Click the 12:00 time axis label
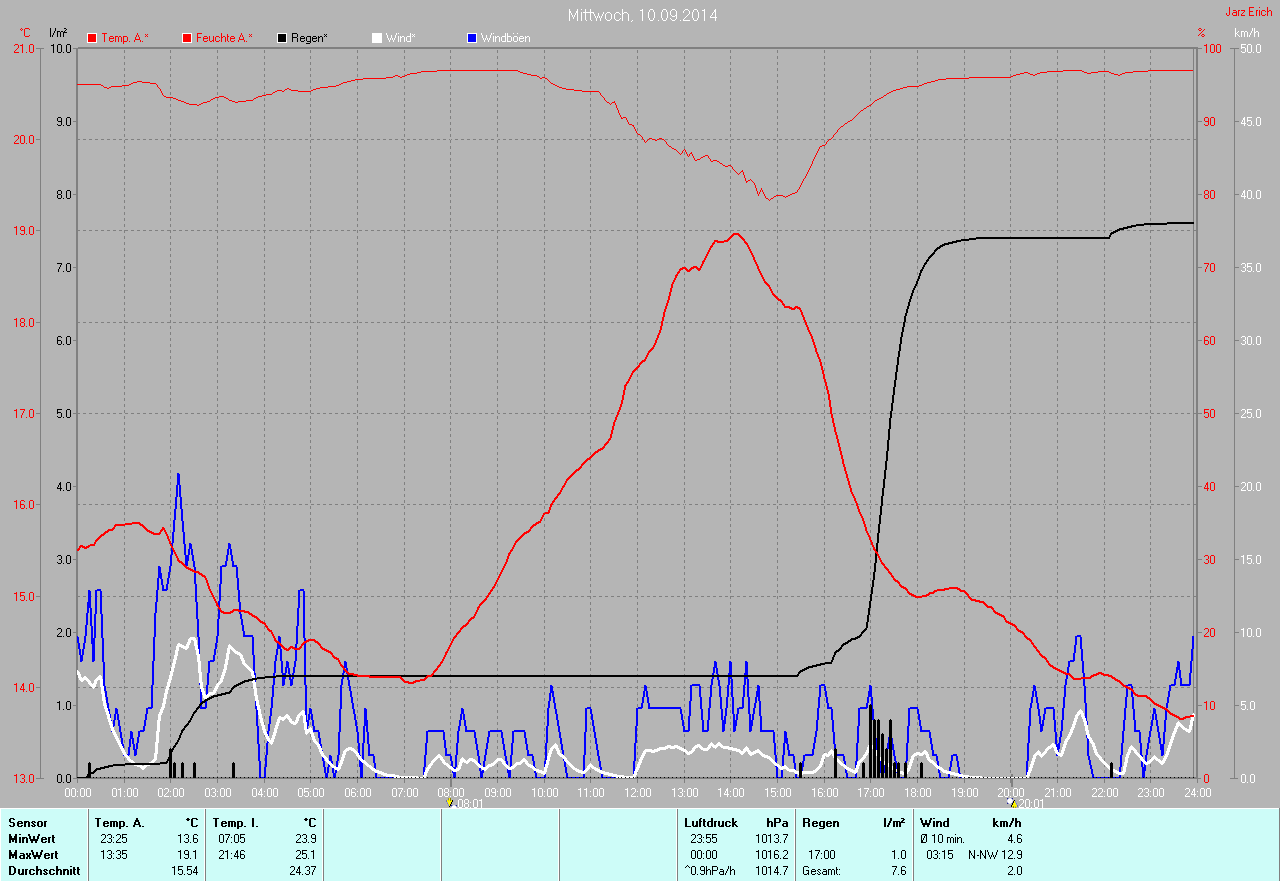The image size is (1280, 881). [638, 792]
